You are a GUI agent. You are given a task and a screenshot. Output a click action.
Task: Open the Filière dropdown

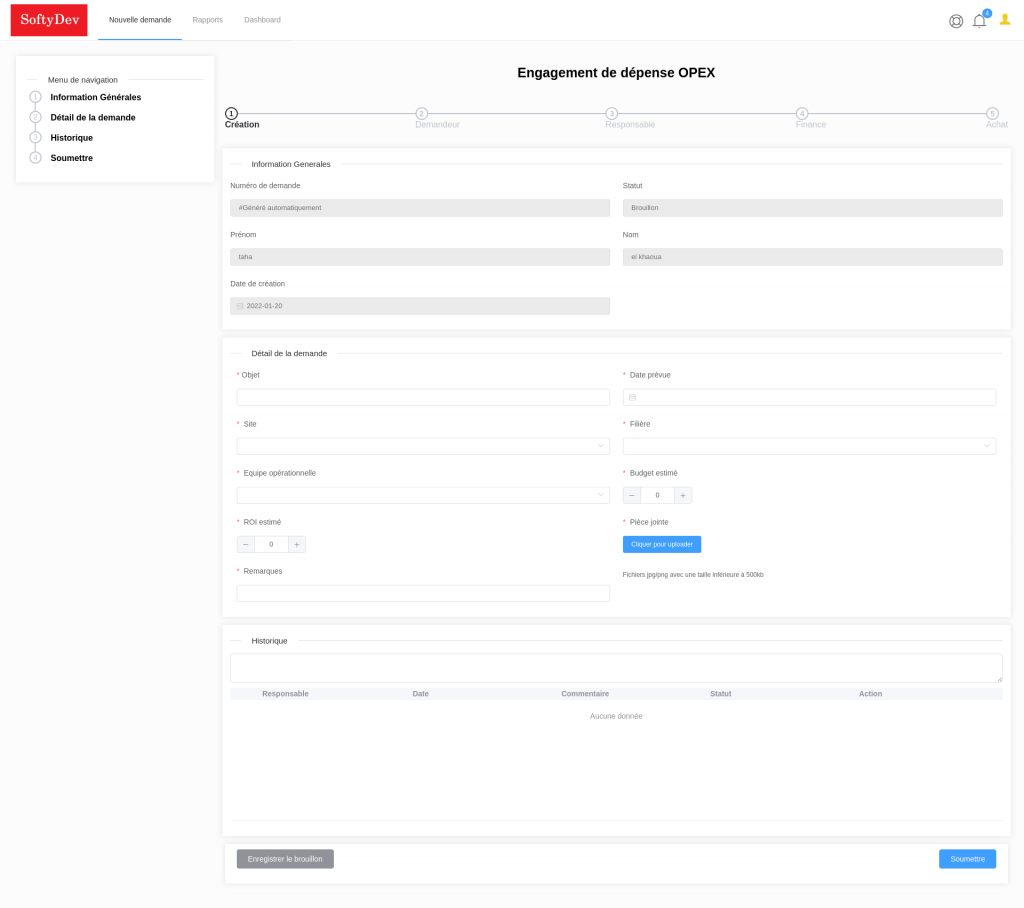[809, 446]
